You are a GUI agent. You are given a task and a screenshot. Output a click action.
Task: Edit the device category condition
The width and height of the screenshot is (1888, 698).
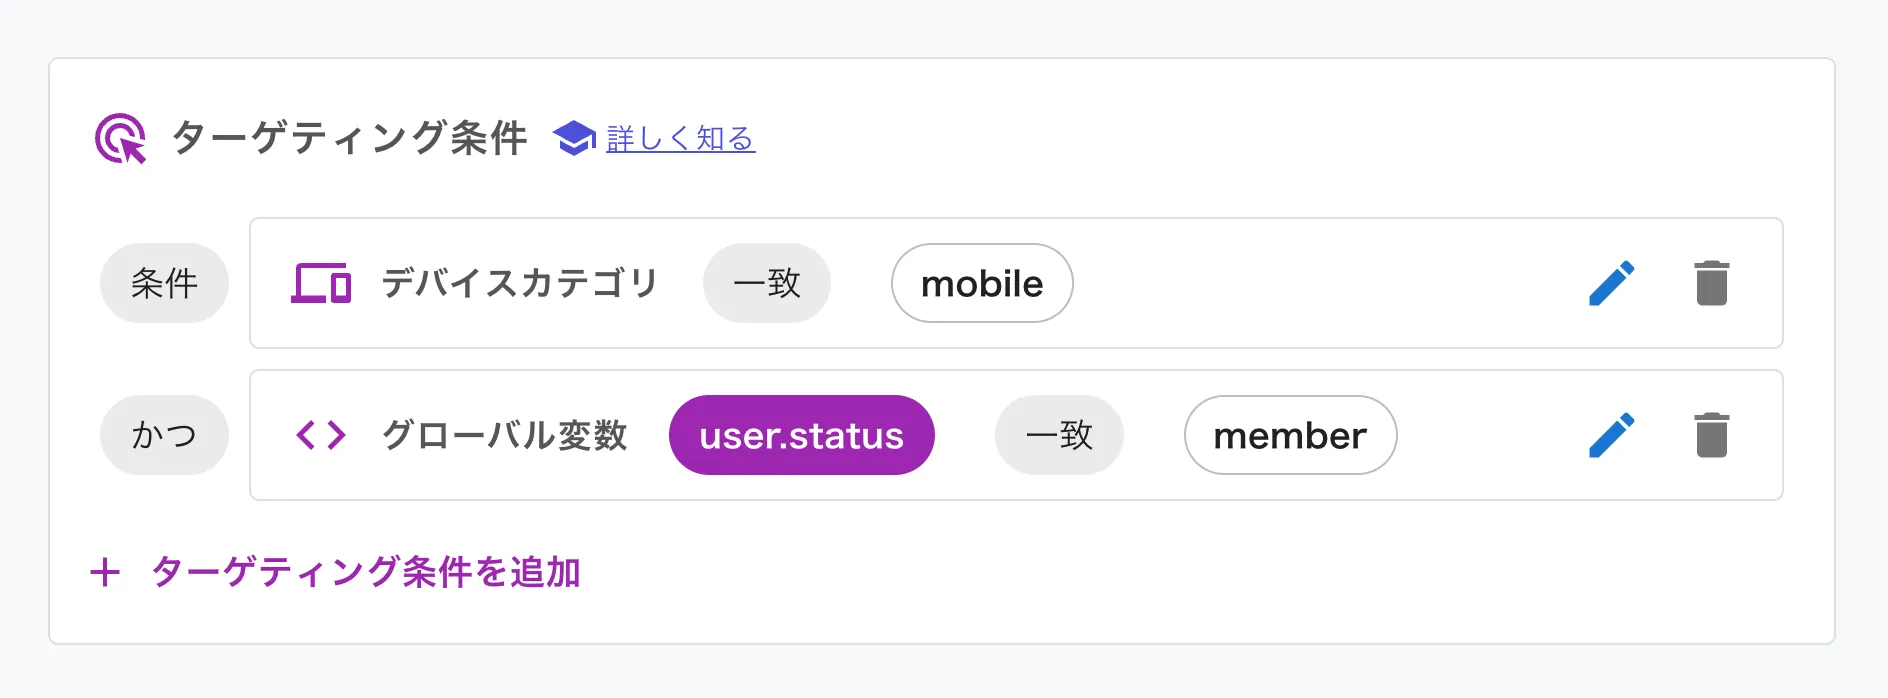(x=1611, y=283)
